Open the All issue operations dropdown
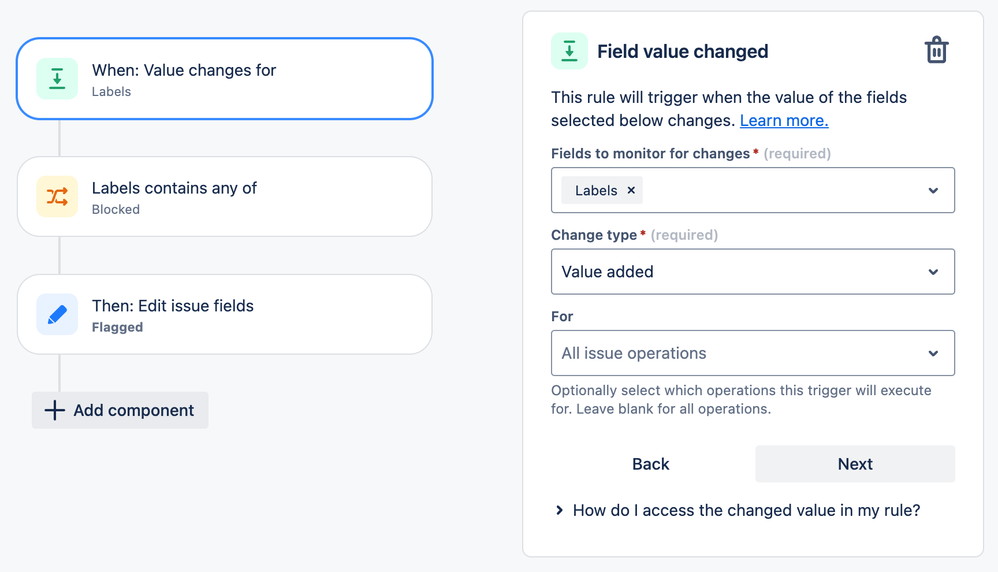Viewport: 998px width, 572px height. point(753,353)
